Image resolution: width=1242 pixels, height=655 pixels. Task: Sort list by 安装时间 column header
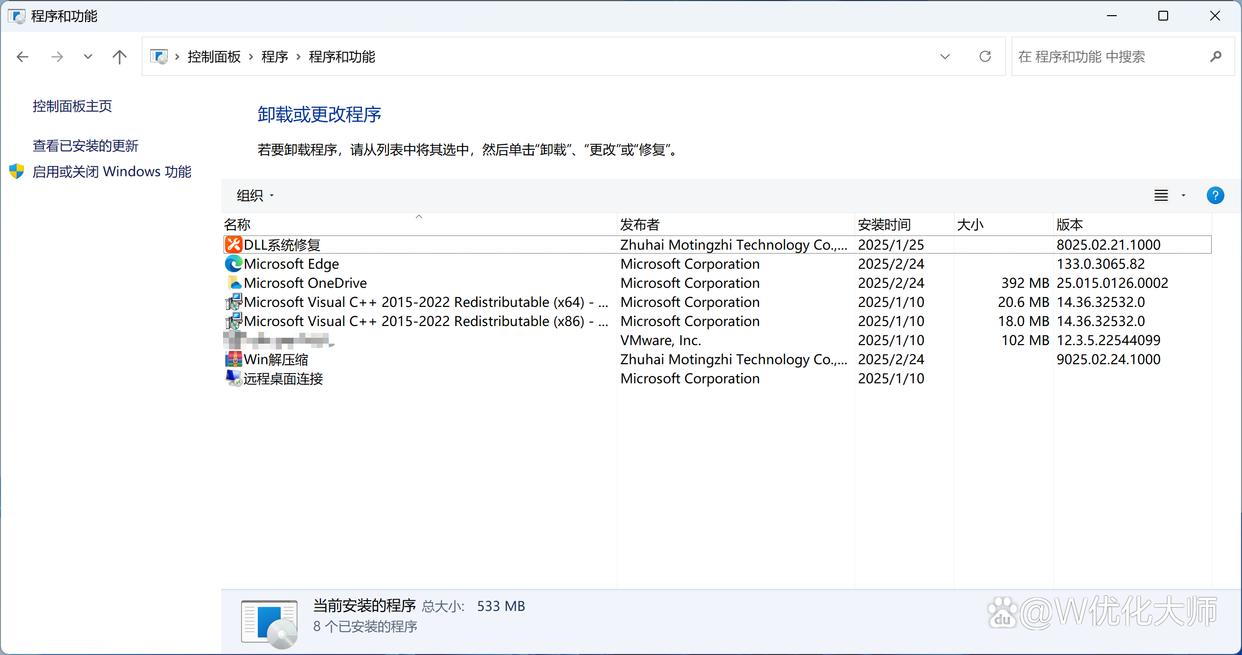click(884, 225)
